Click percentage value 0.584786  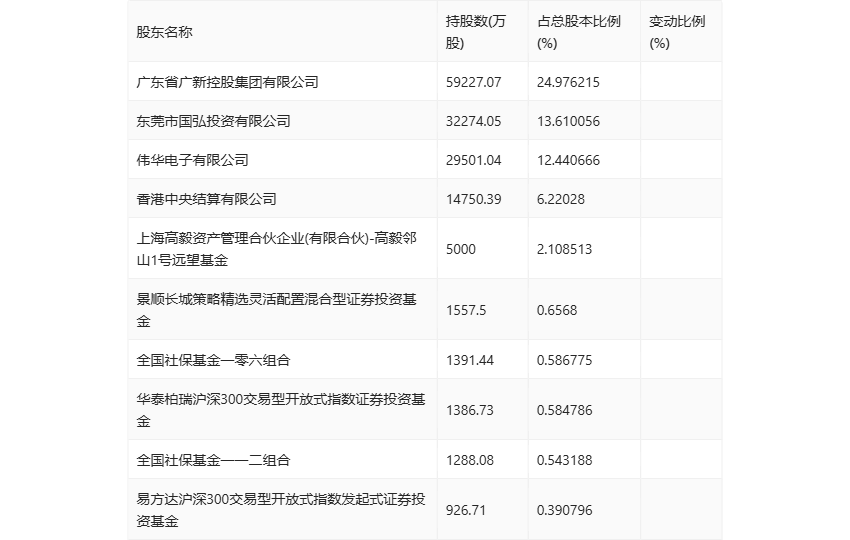pos(564,410)
